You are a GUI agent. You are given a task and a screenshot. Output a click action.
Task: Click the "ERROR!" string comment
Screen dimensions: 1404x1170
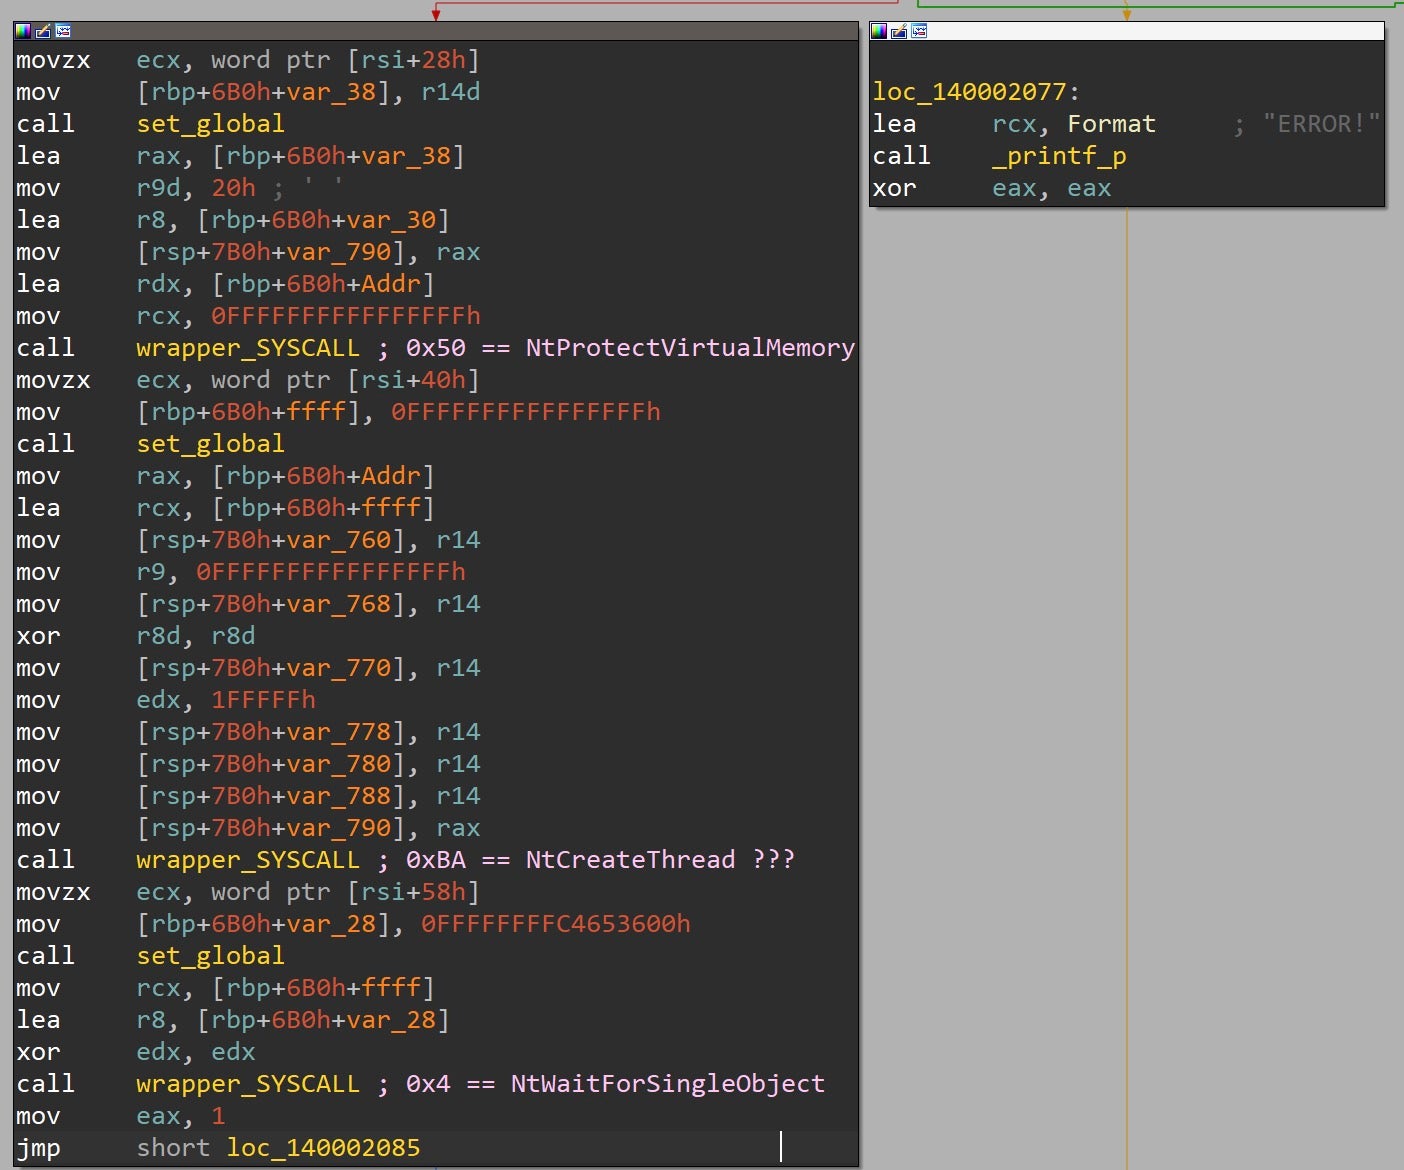1320,124
